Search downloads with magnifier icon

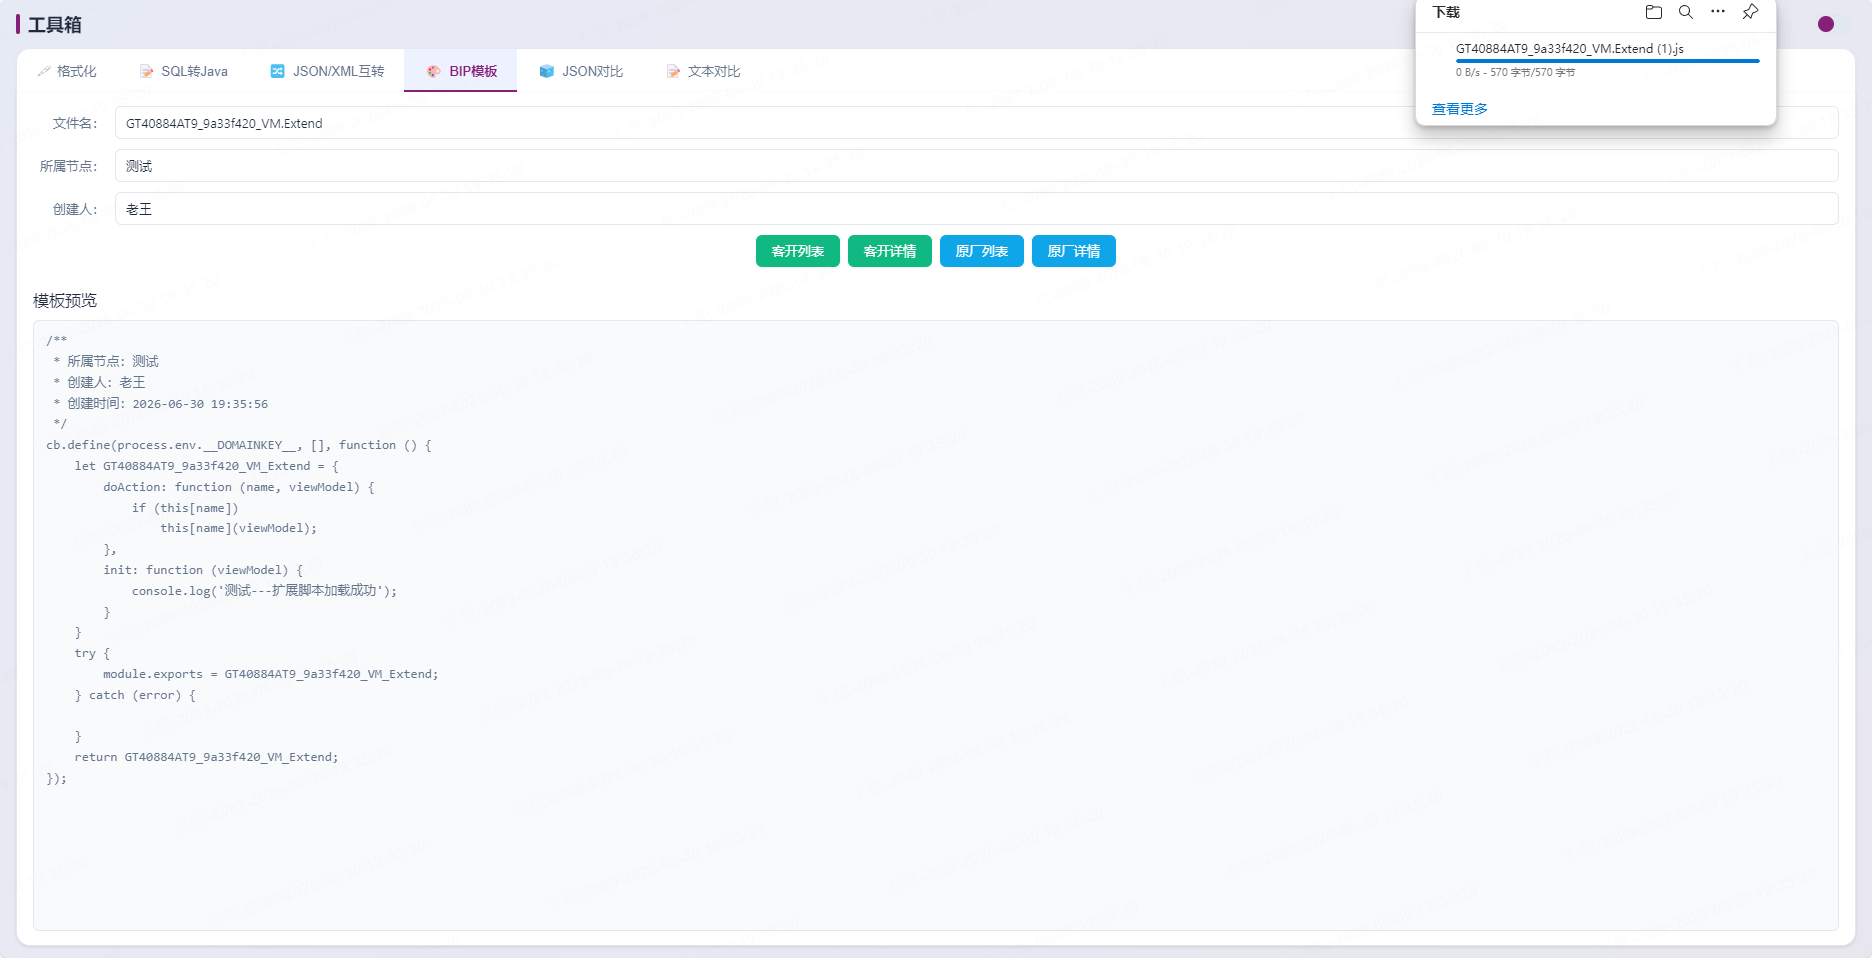tap(1686, 12)
